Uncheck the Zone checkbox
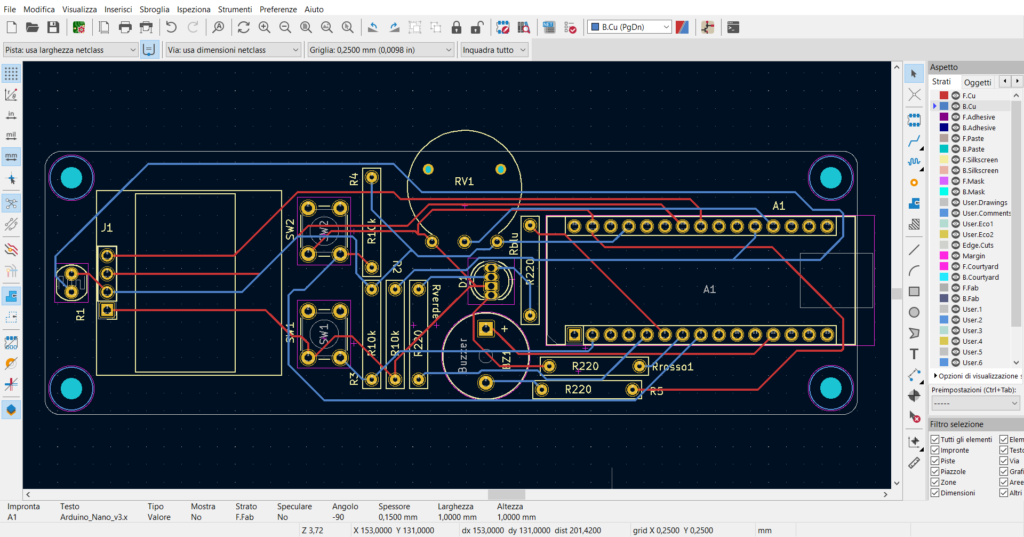1024x537 pixels. pos(935,482)
